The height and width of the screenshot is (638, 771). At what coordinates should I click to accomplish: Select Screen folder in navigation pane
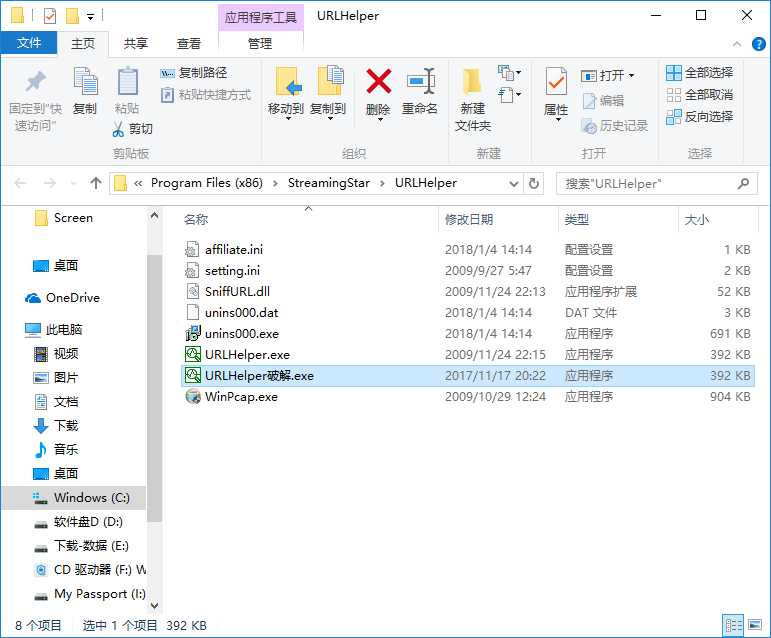tap(63, 218)
